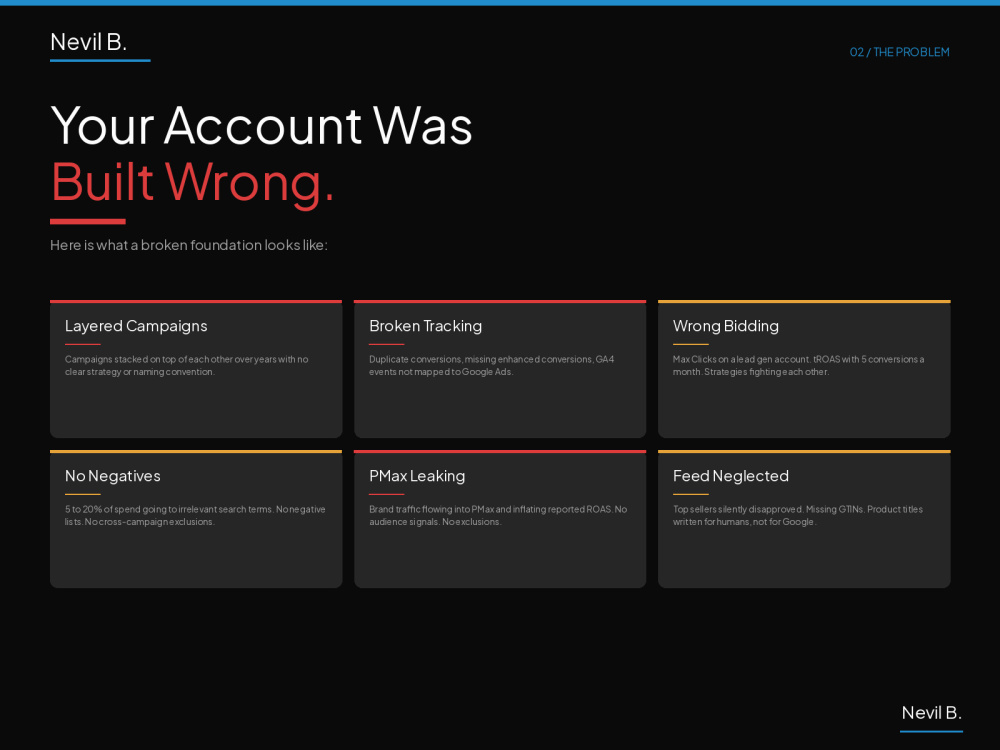The width and height of the screenshot is (1000, 750).
Task: Select the 'PMax Leaking' card title
Action: click(417, 476)
